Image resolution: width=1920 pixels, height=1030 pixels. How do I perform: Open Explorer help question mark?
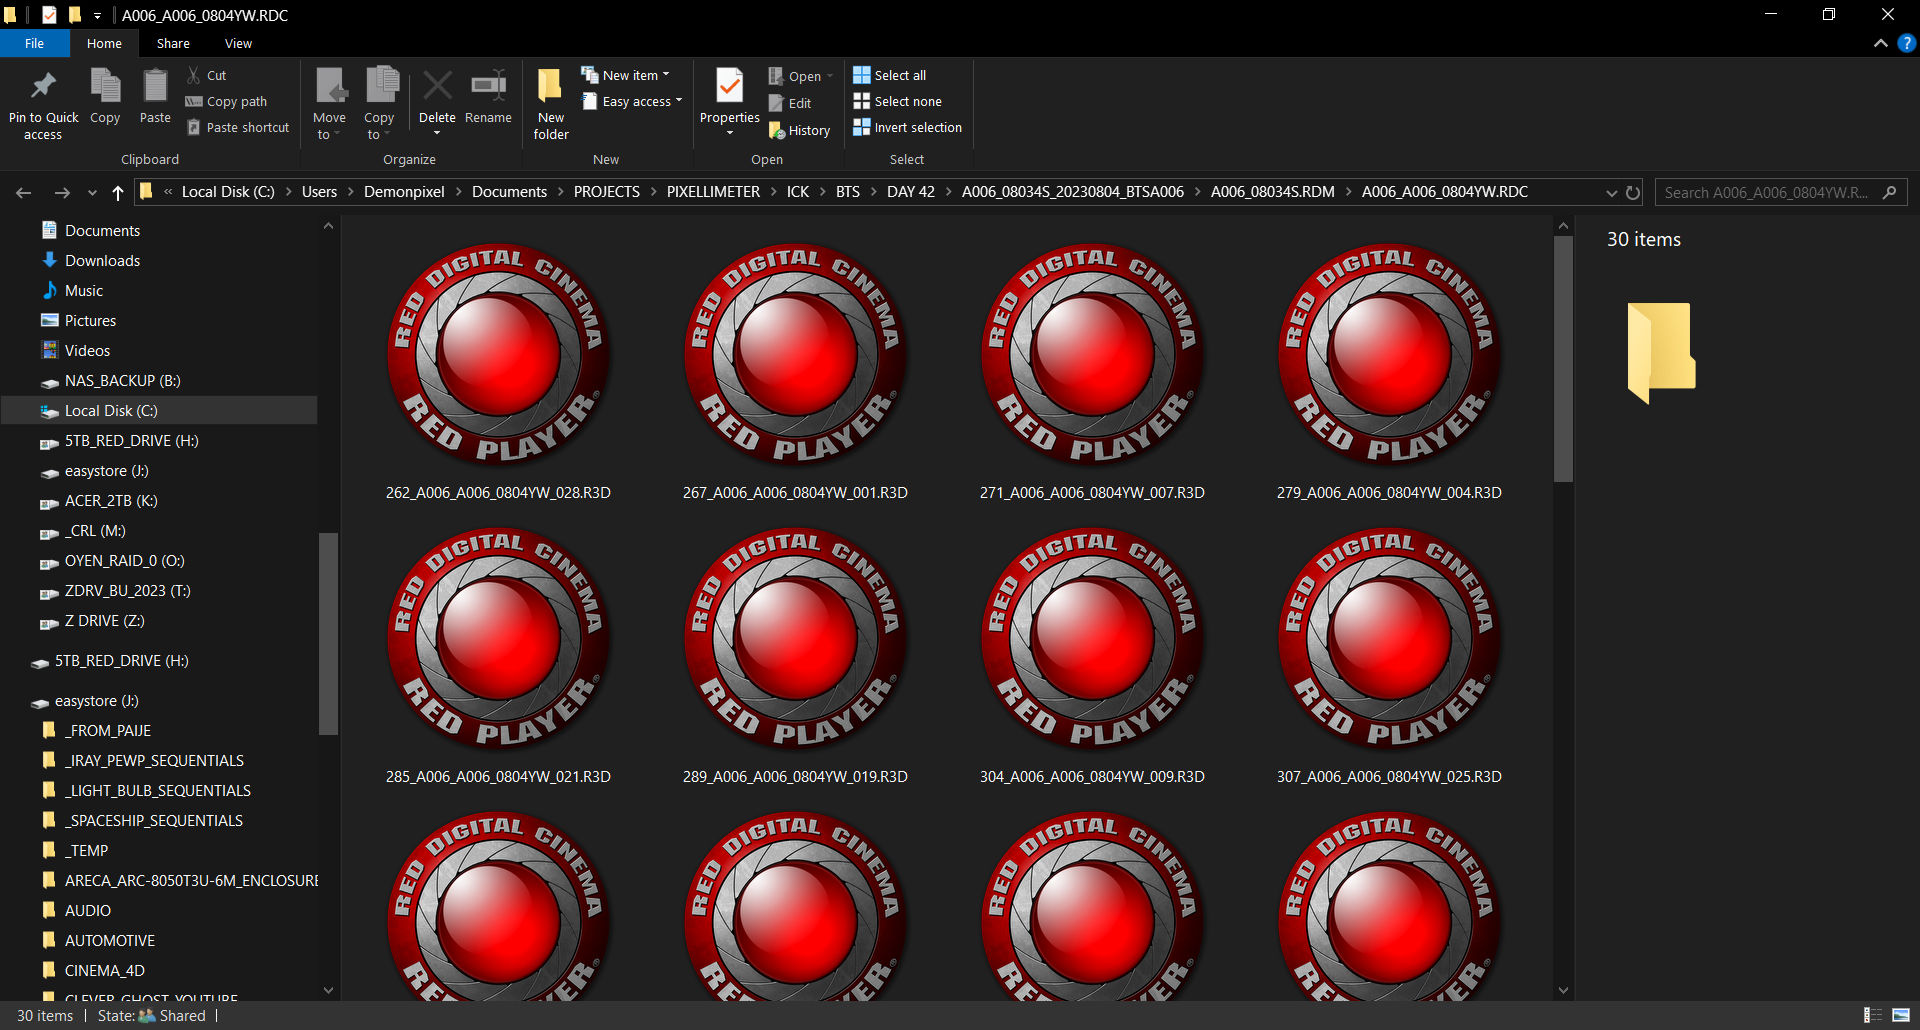1906,43
